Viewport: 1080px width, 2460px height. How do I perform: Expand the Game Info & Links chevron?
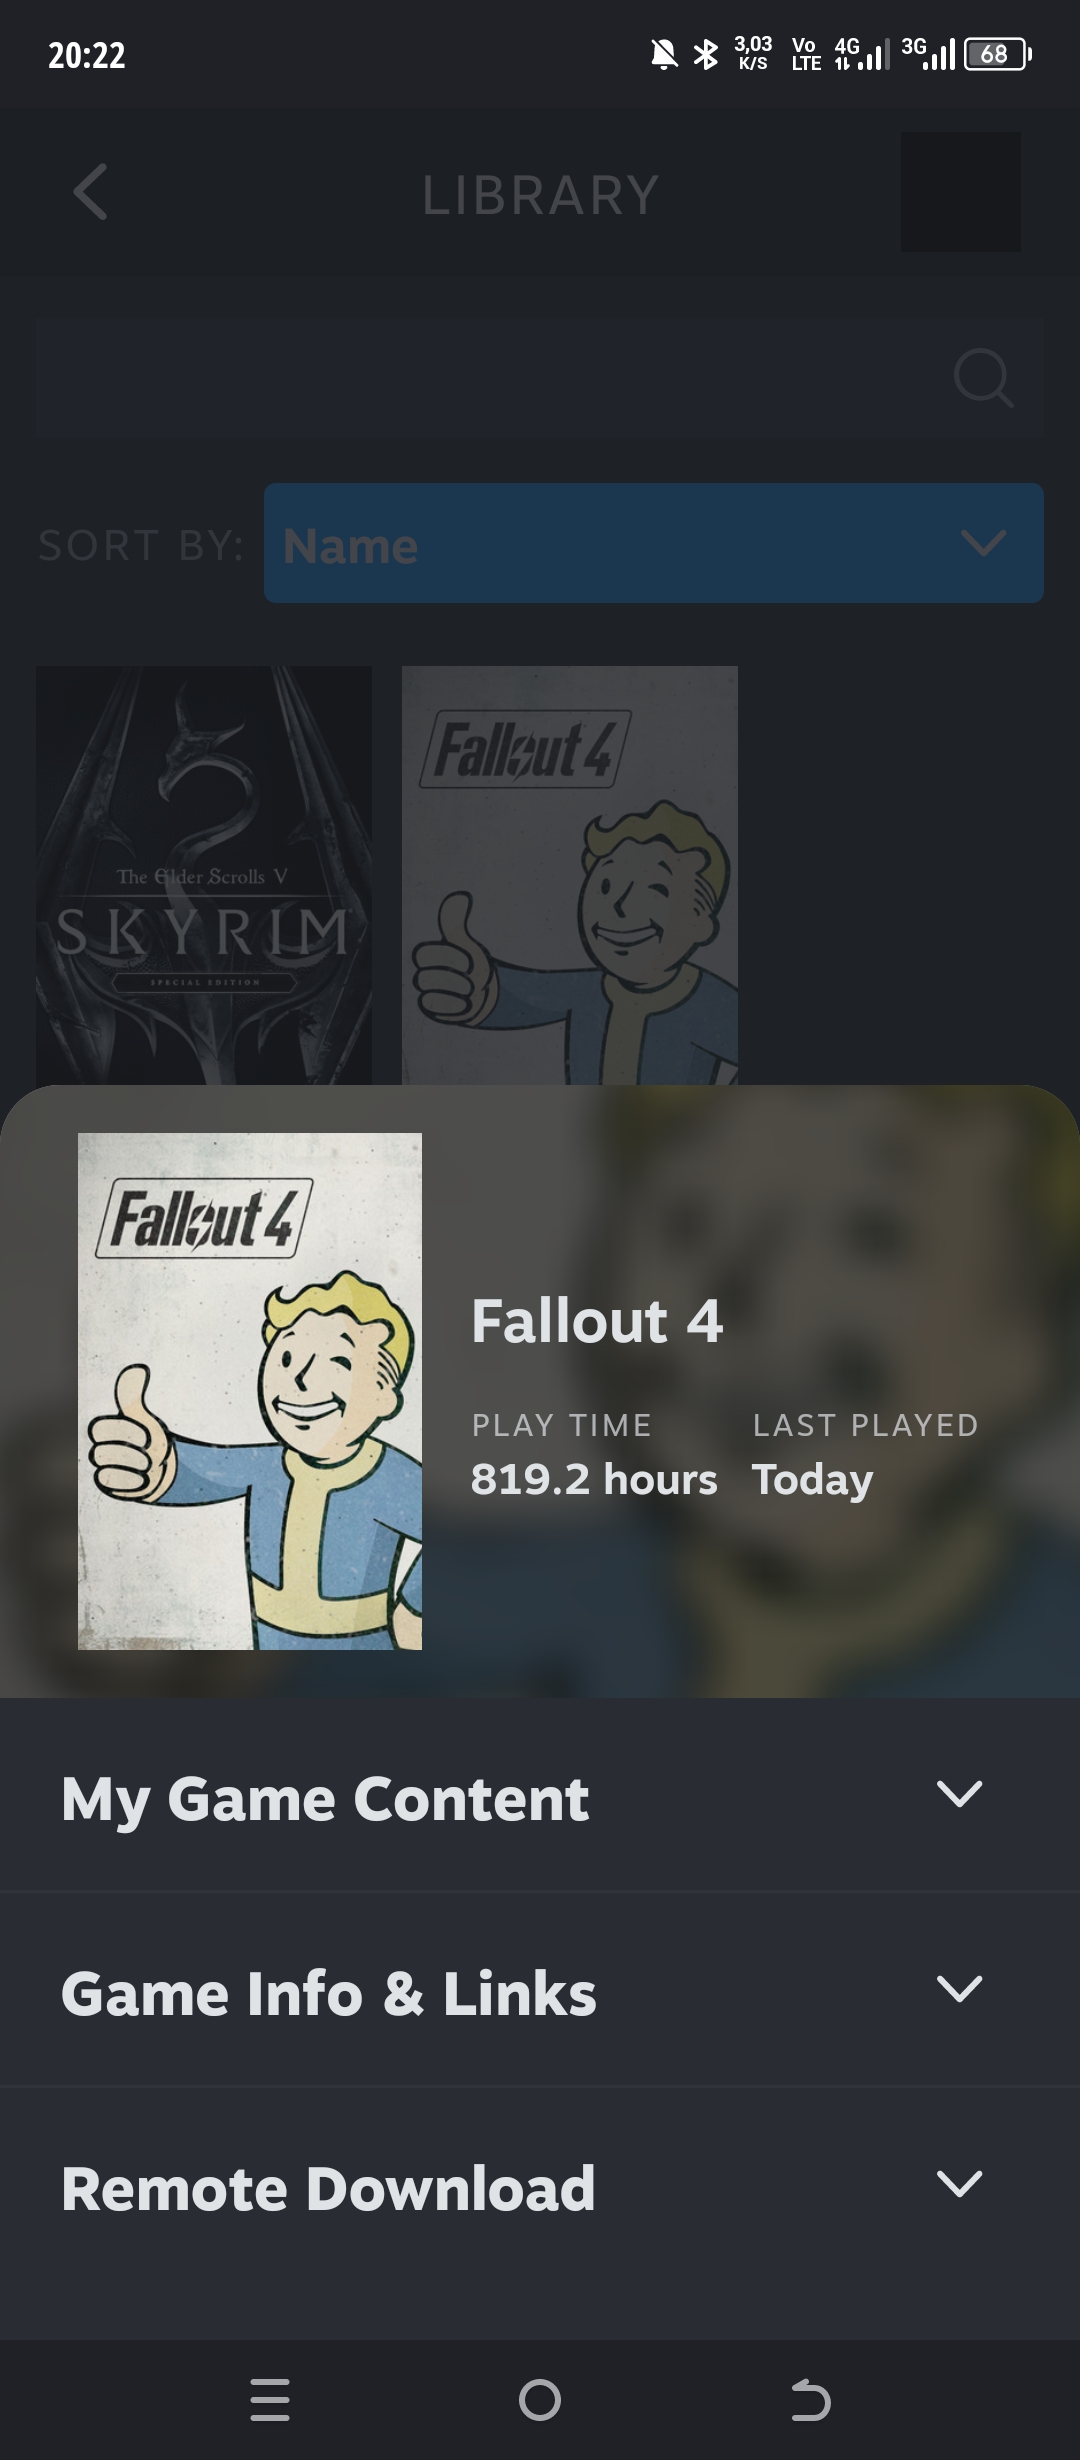[959, 1988]
